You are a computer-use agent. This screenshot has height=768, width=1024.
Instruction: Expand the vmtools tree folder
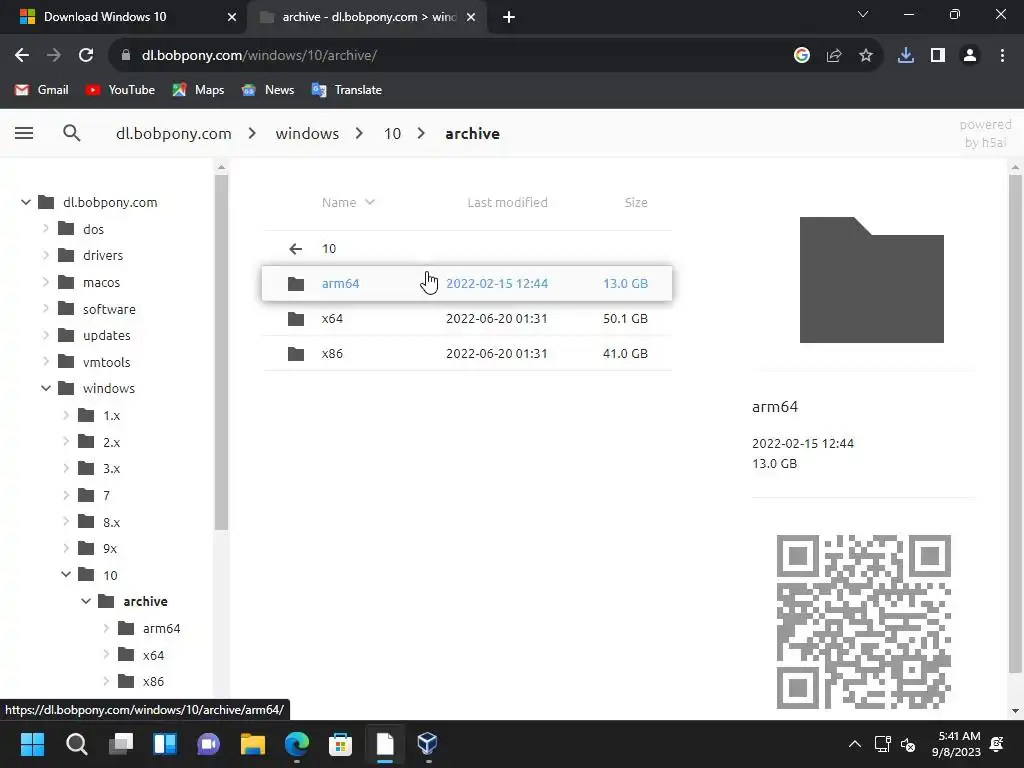click(46, 362)
